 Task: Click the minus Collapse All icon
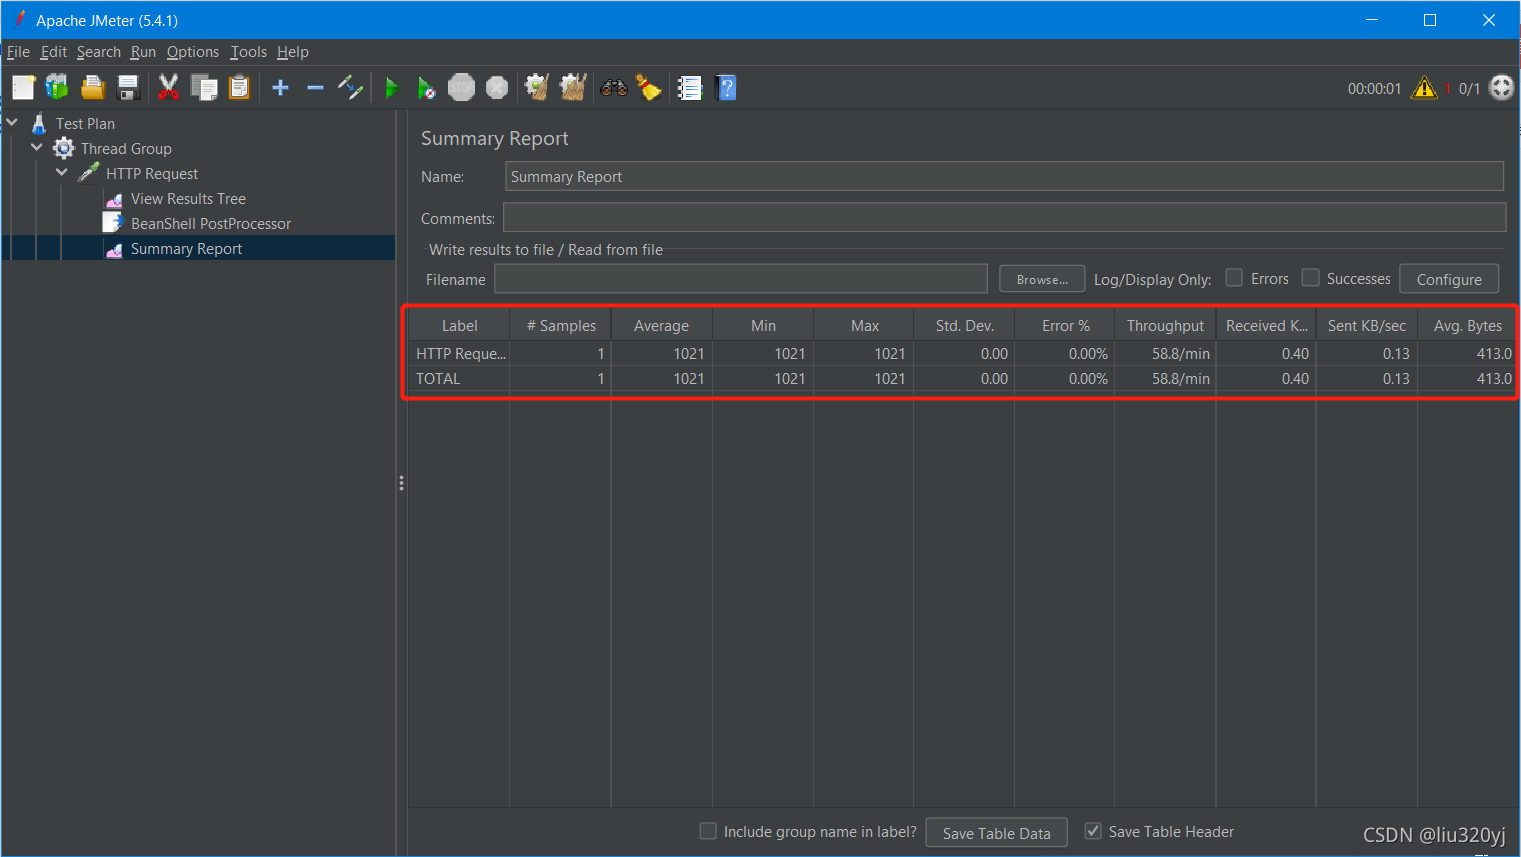pyautogui.click(x=315, y=88)
